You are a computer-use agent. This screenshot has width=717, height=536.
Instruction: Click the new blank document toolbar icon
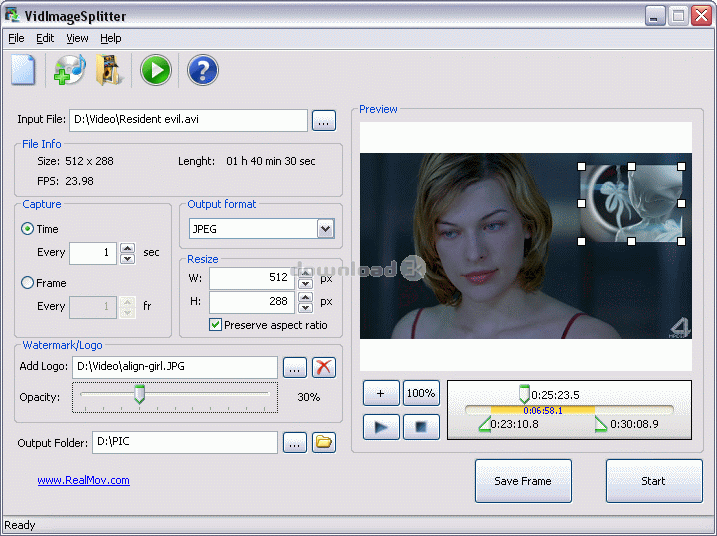23,71
